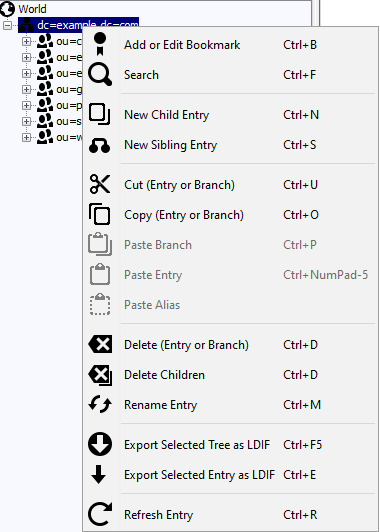Expand the last ou=w child node
The image size is (380, 532).
click(26, 137)
